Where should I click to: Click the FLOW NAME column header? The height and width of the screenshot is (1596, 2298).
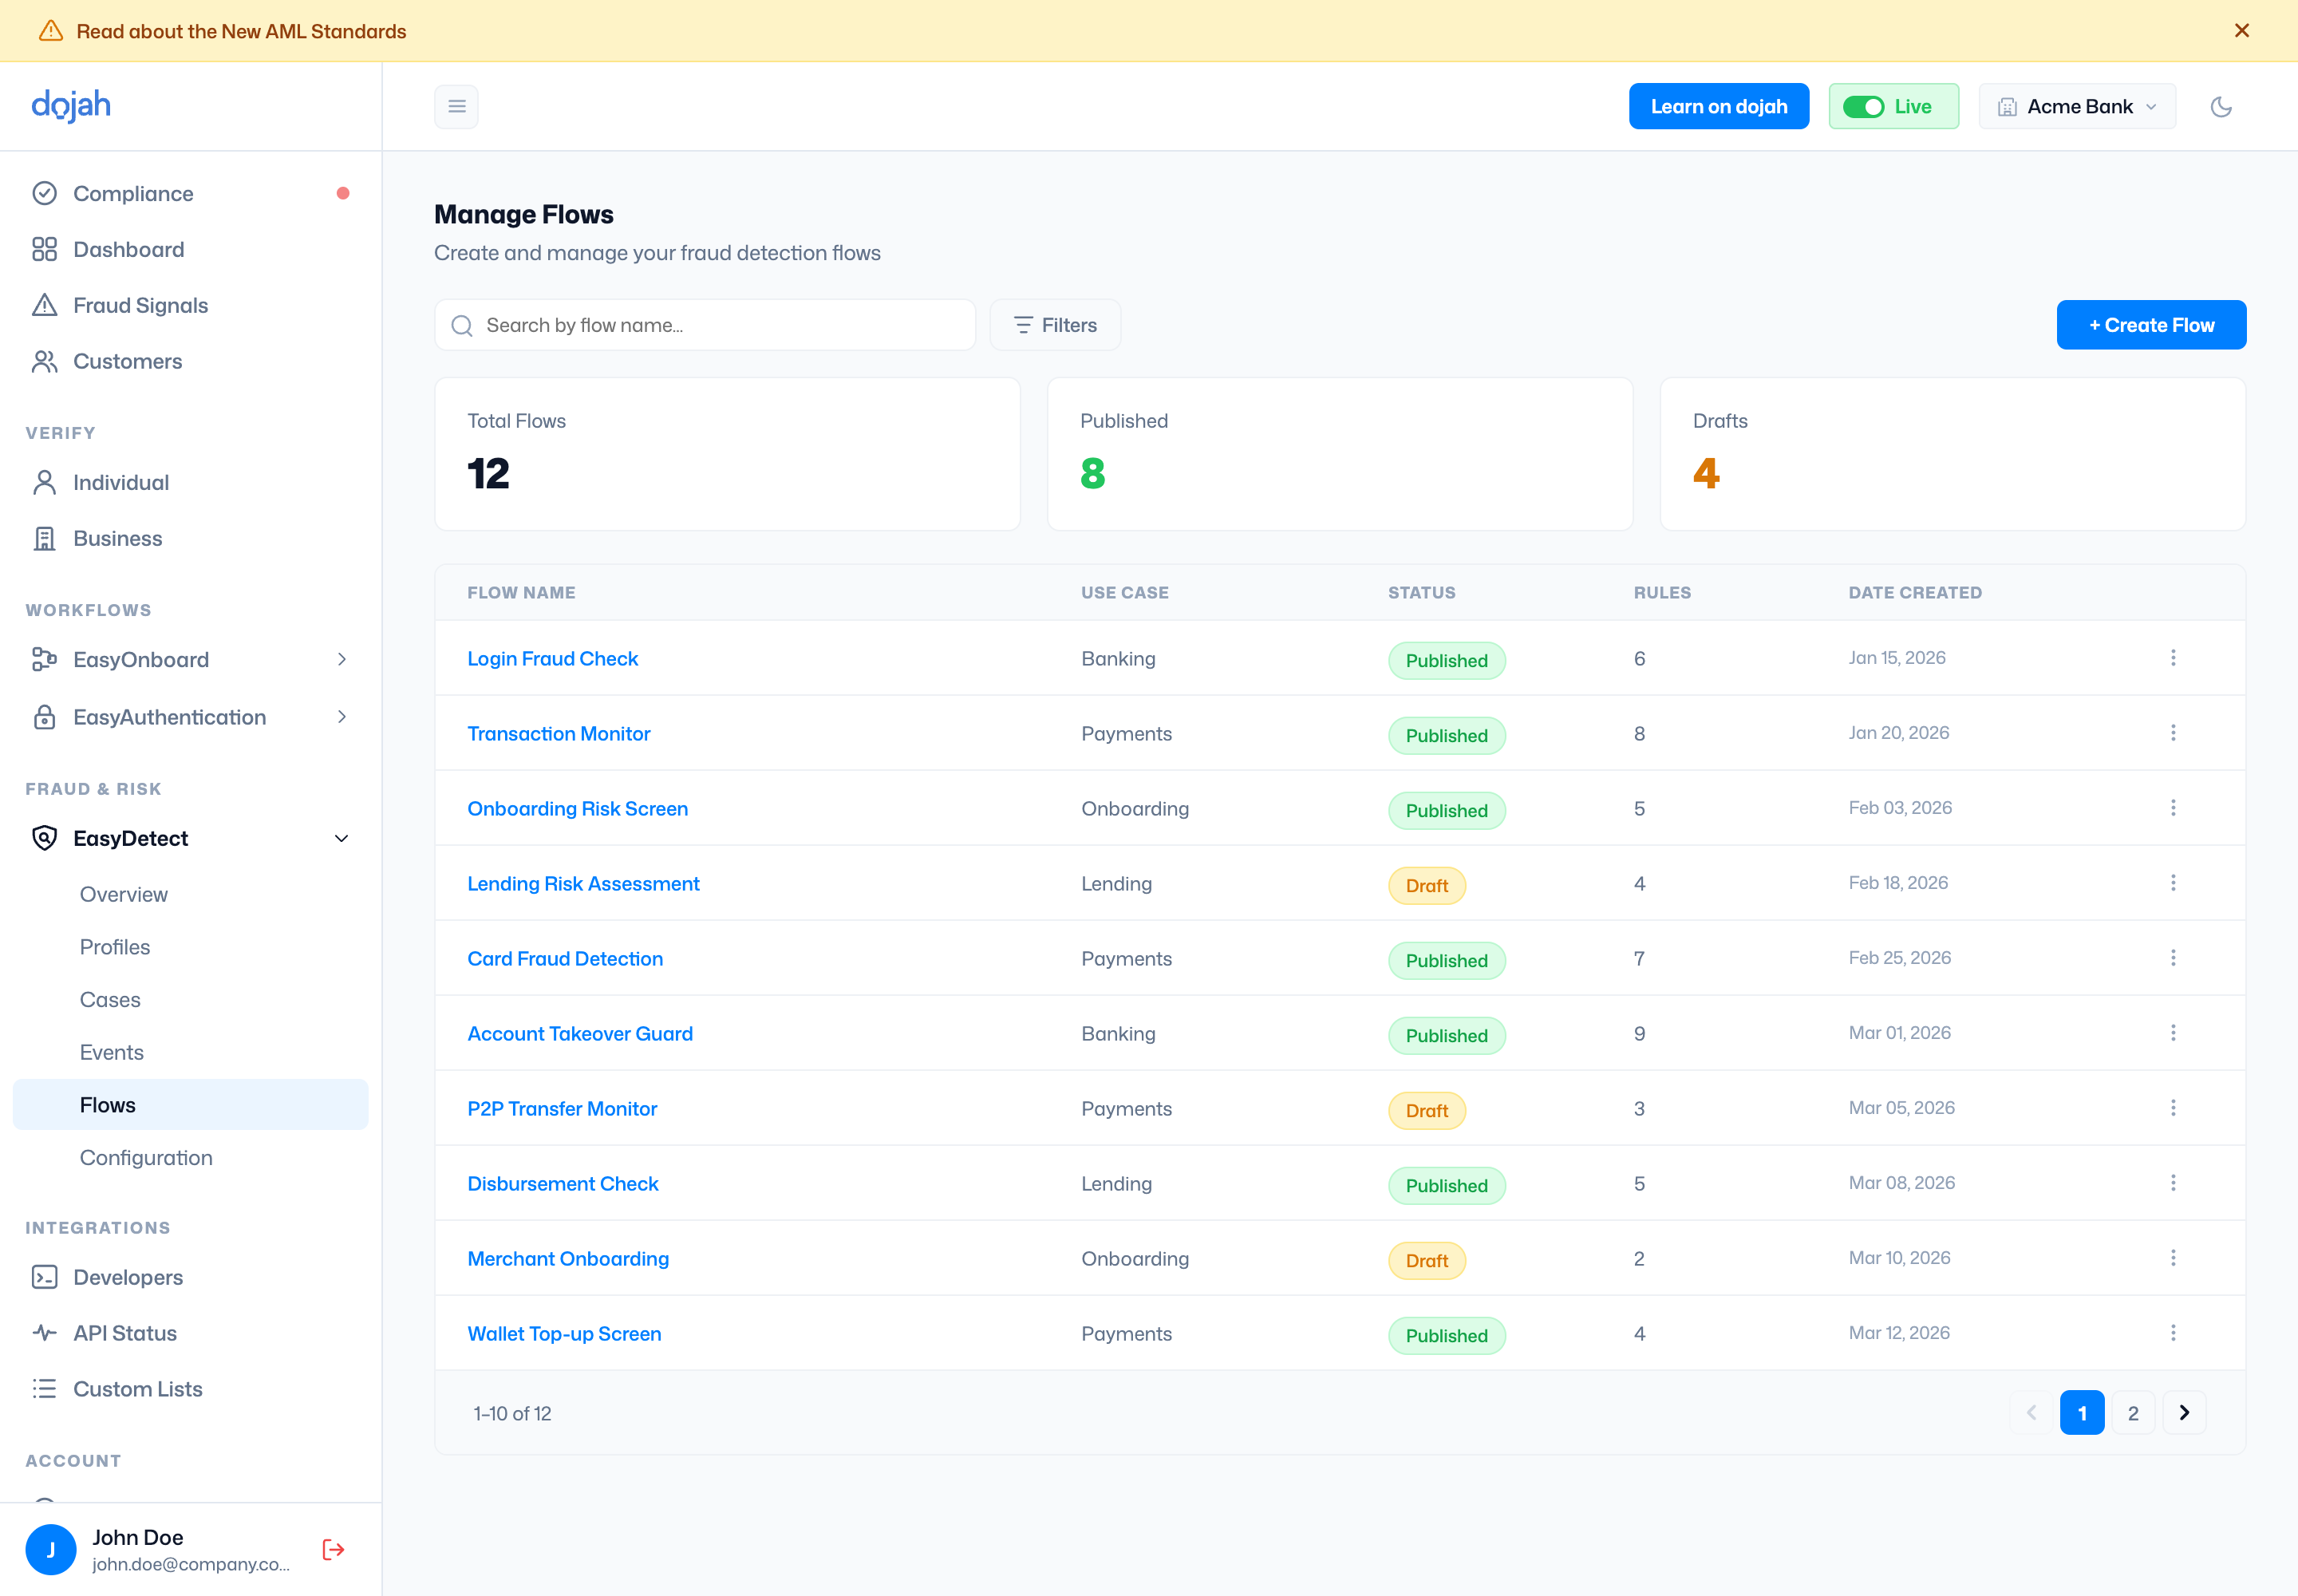(x=521, y=593)
